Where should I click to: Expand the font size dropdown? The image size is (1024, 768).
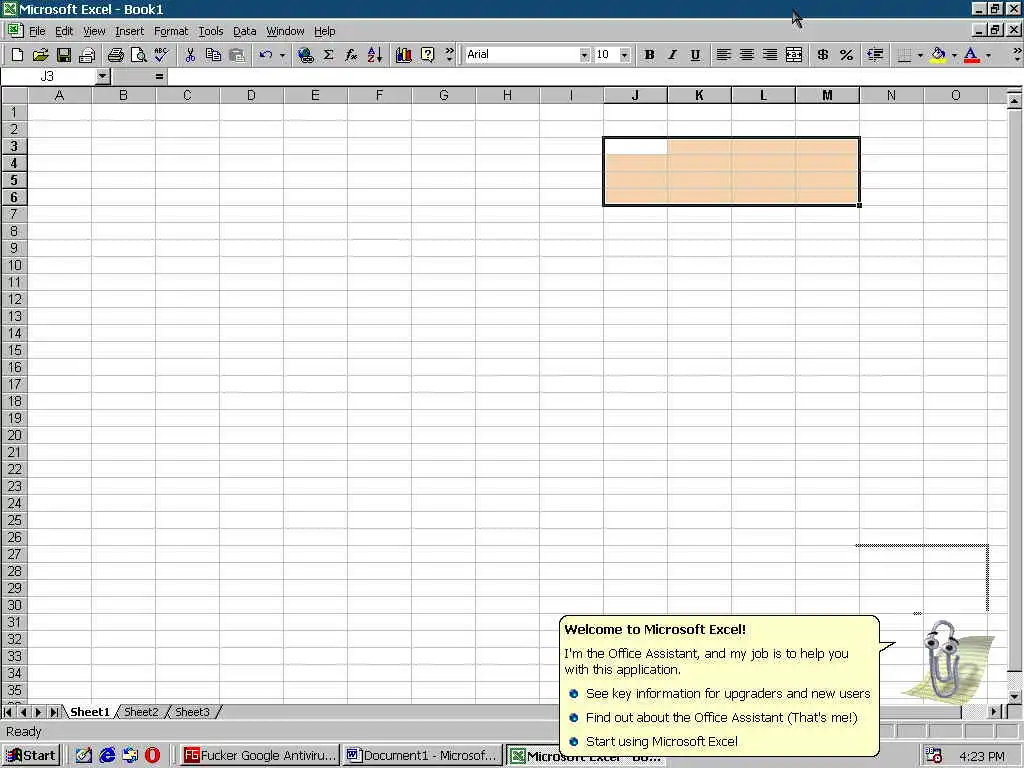[625, 55]
